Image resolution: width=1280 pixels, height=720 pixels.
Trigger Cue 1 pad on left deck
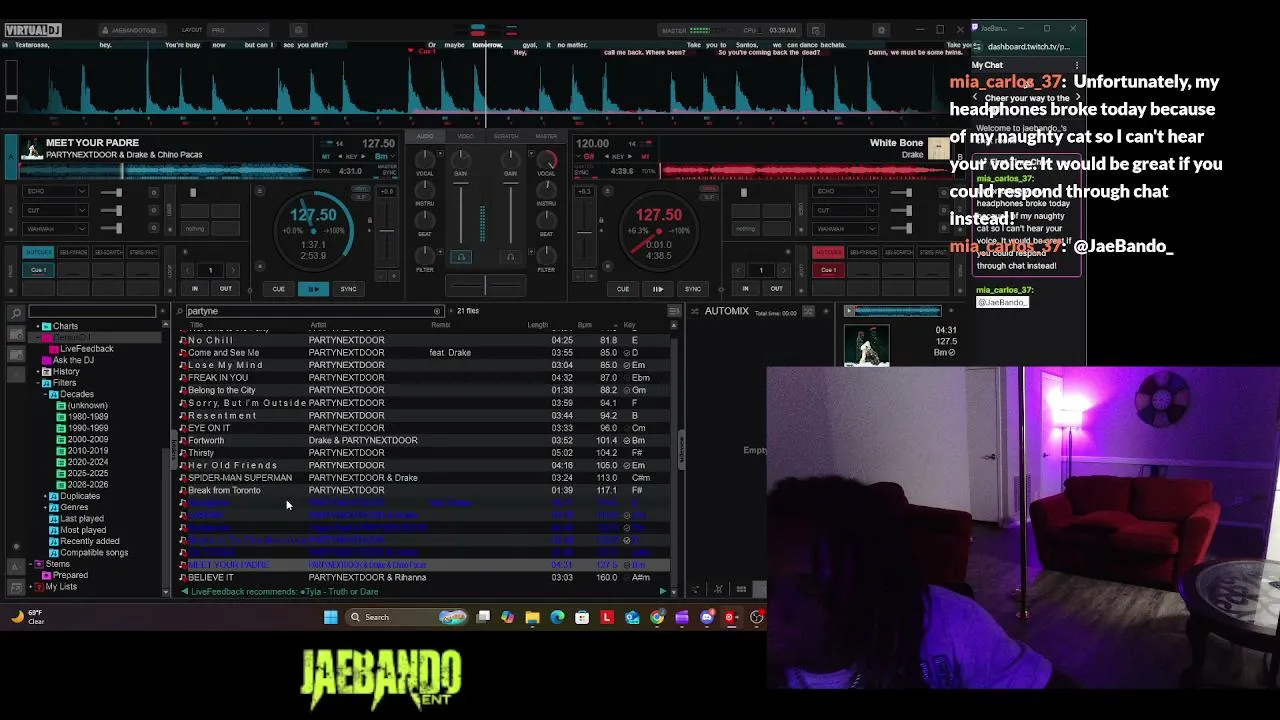click(39, 270)
